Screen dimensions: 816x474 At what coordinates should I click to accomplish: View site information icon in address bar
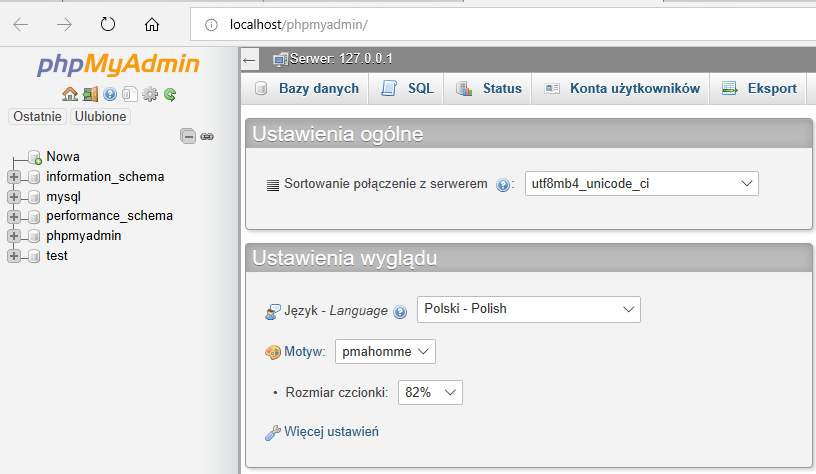(211, 24)
